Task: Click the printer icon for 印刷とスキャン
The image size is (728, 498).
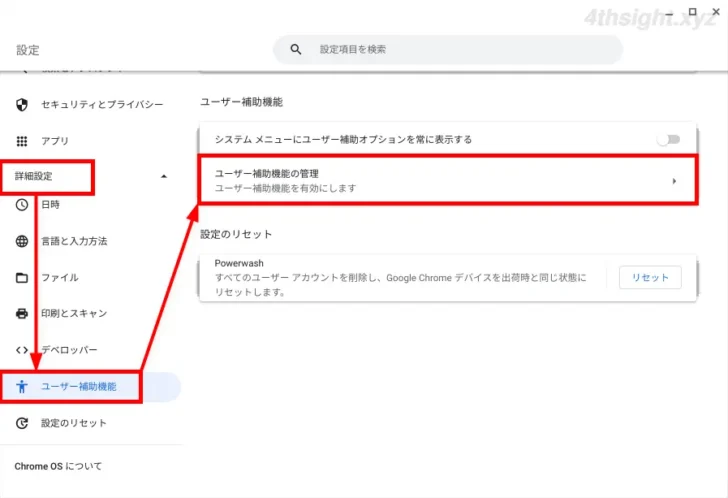Action: coord(22,314)
